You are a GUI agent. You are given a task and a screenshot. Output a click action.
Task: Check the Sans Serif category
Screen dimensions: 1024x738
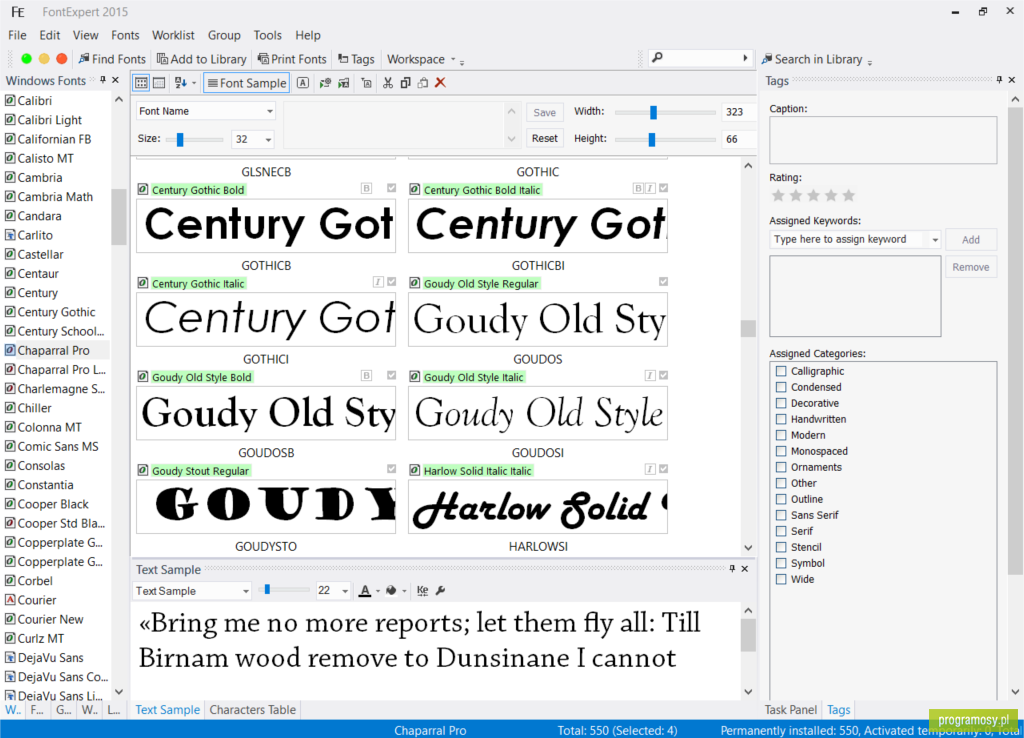tap(781, 515)
